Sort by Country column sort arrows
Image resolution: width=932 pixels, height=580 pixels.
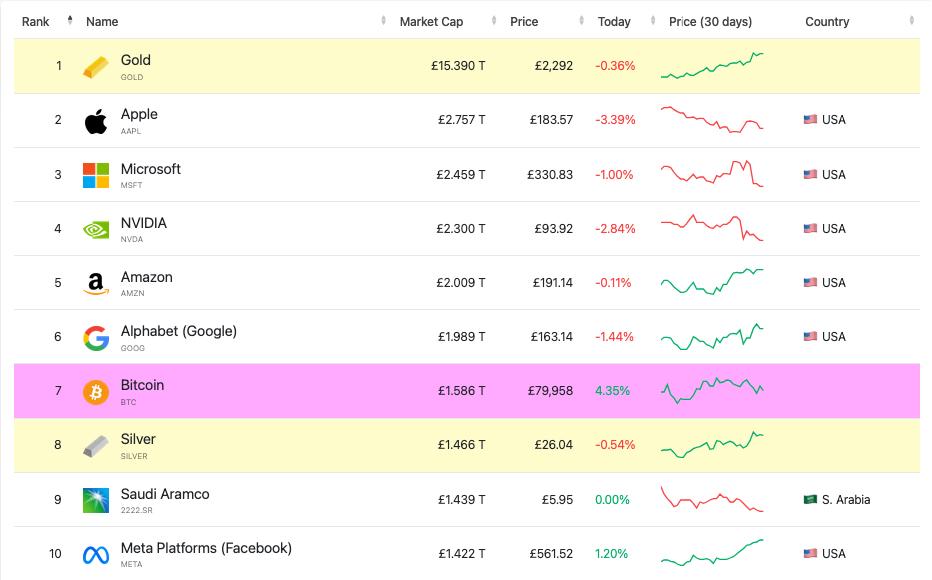(x=912, y=21)
